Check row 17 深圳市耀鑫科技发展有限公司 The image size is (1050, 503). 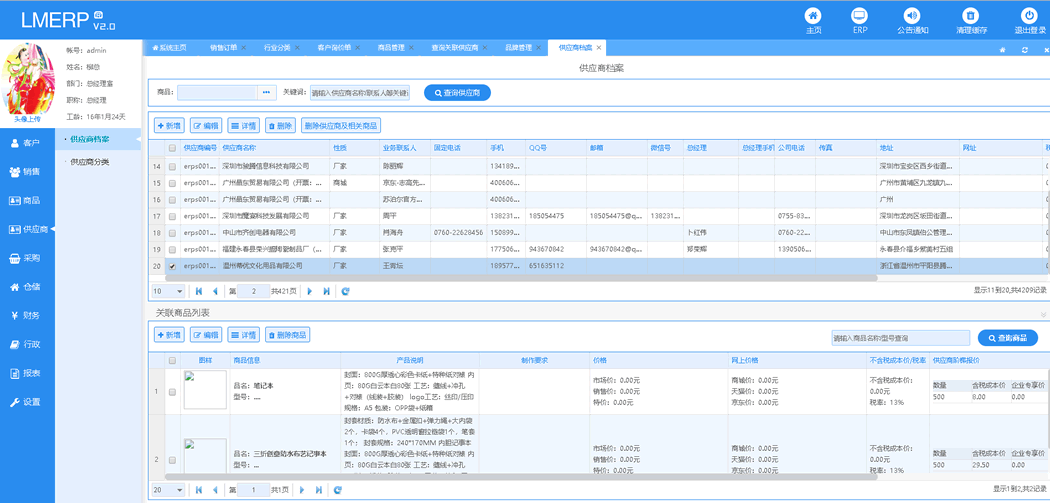click(172, 216)
